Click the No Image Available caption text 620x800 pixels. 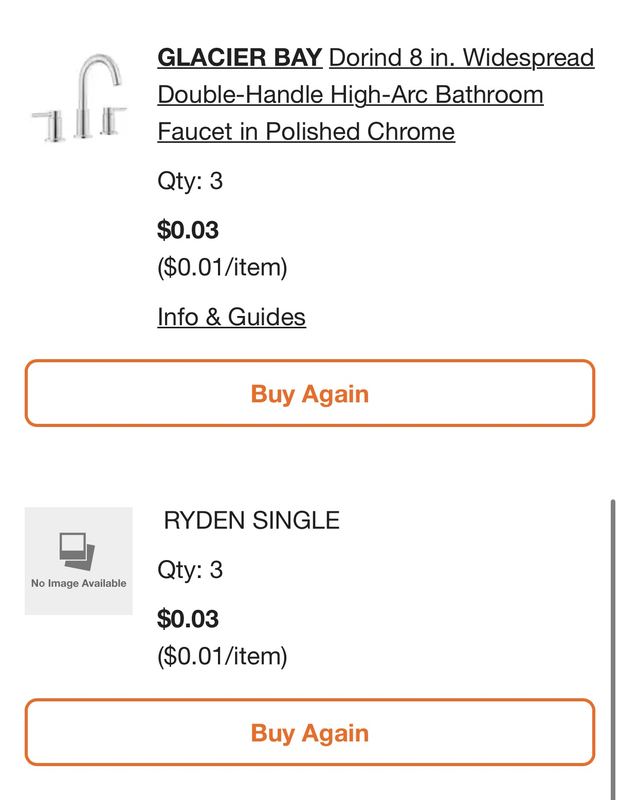tap(79, 583)
